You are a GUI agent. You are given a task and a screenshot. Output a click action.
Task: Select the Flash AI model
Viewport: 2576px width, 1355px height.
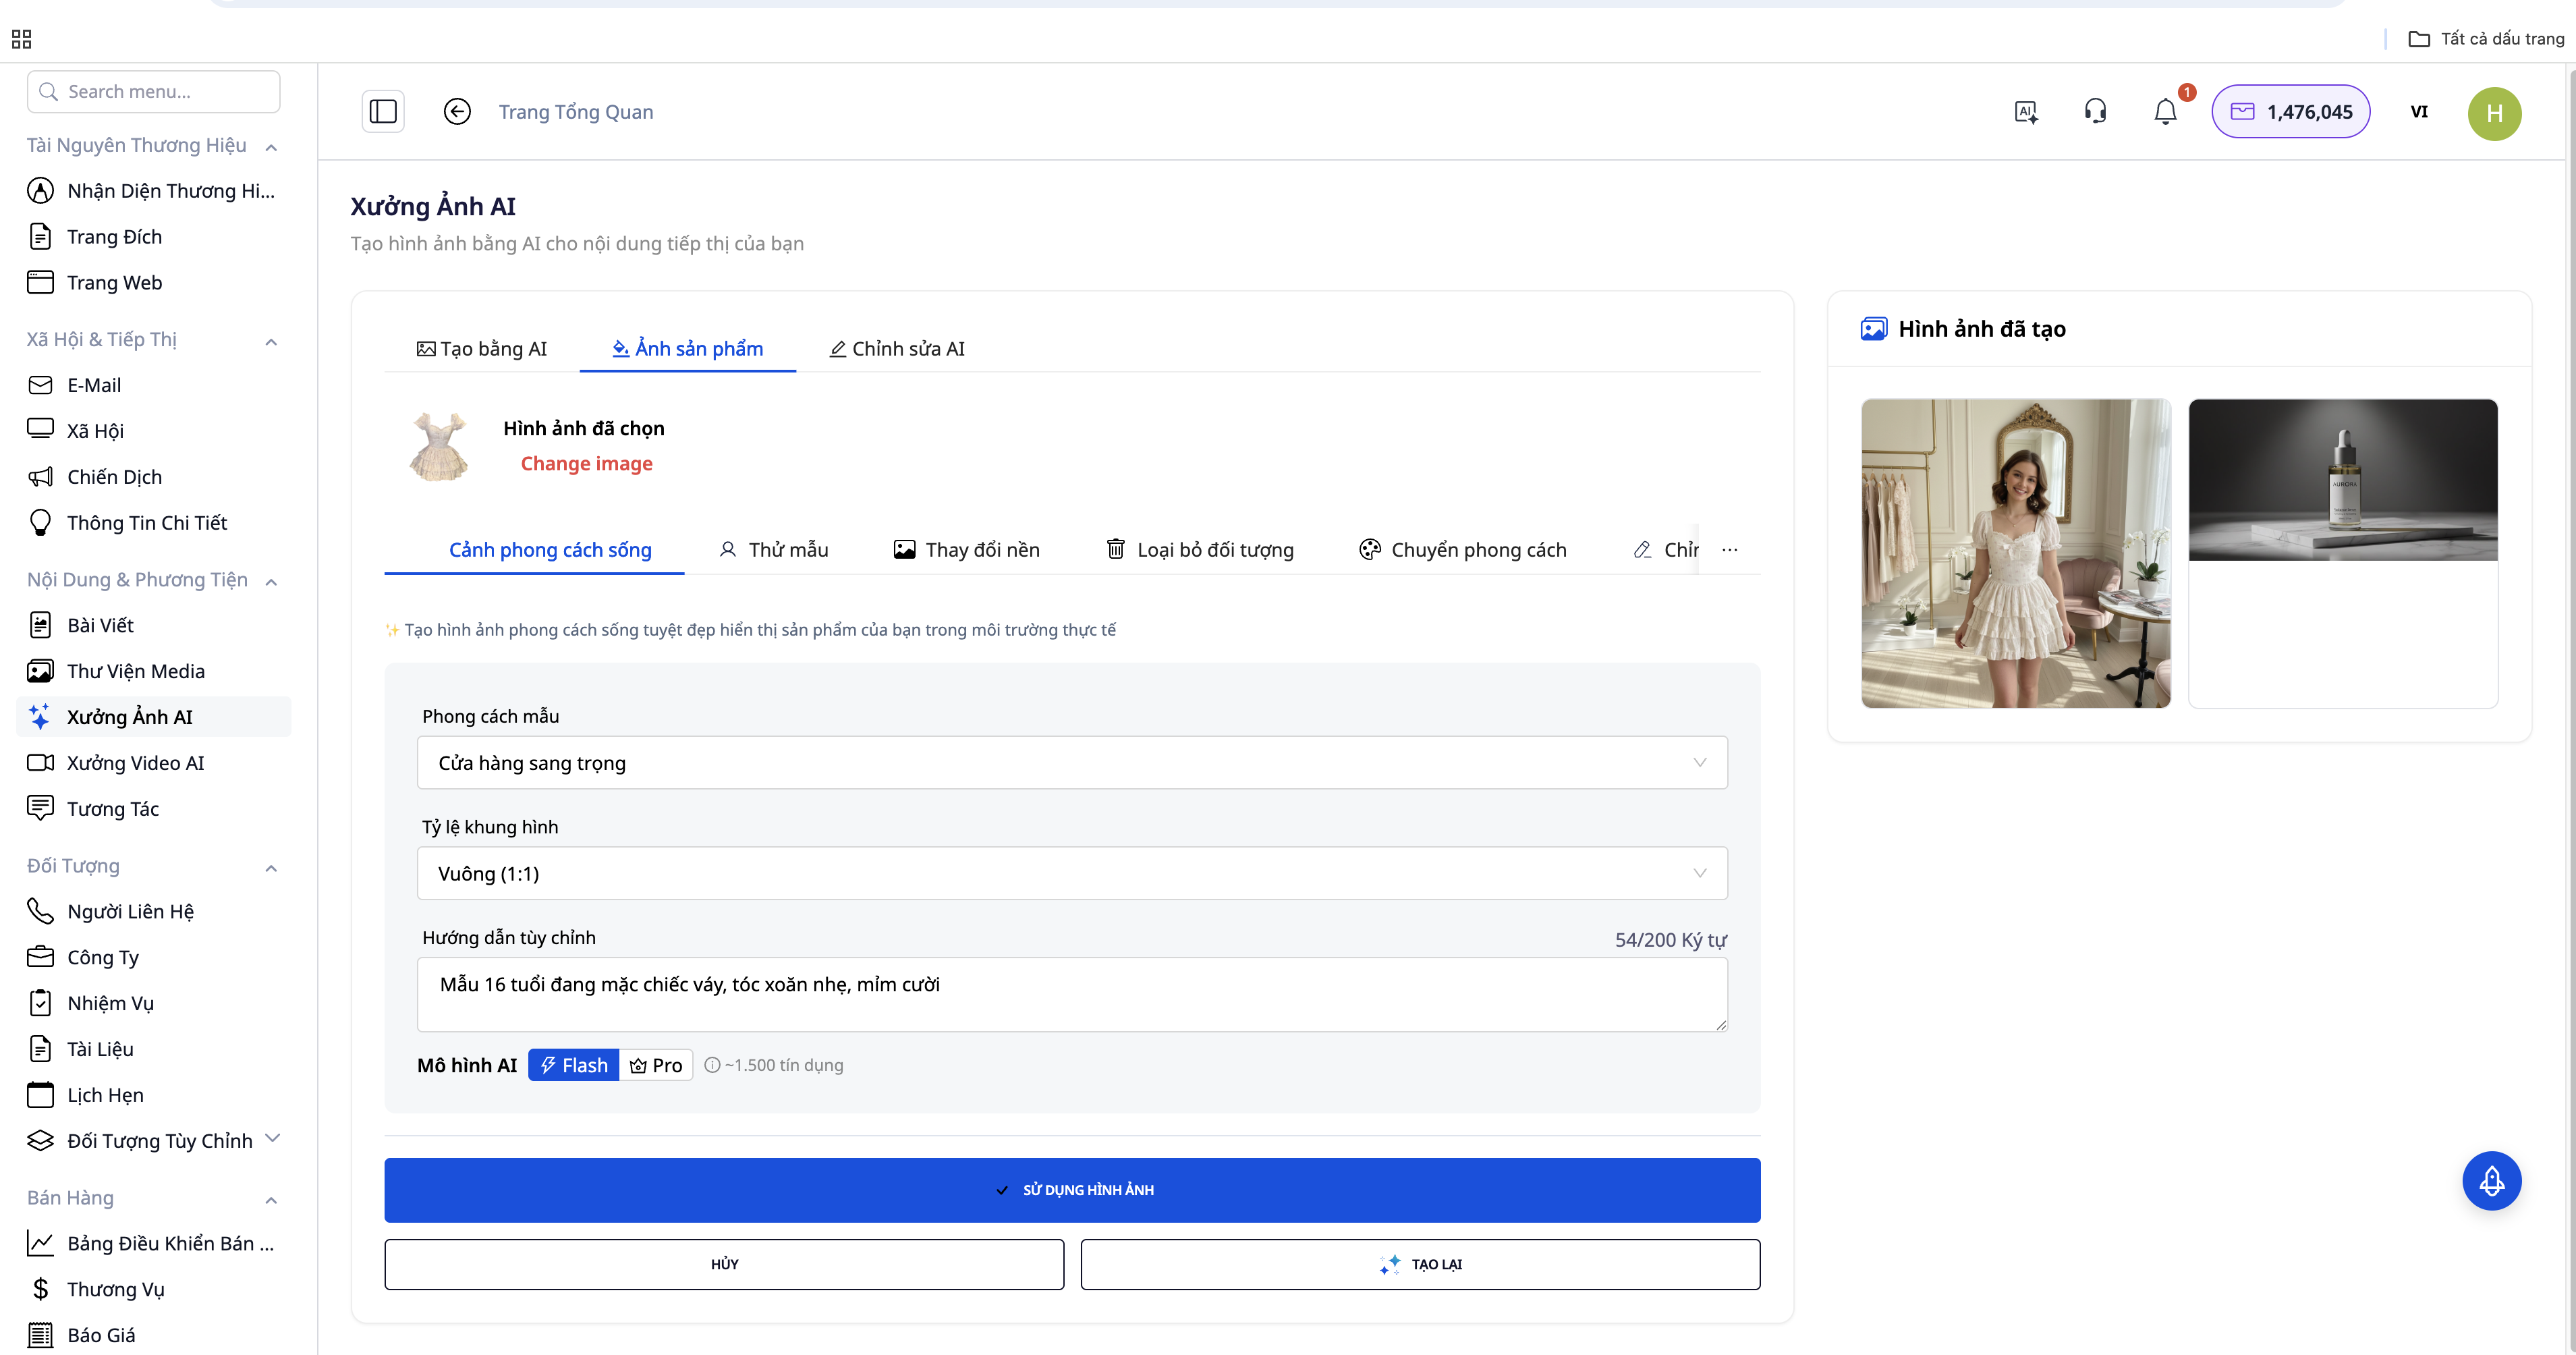[x=574, y=1065]
